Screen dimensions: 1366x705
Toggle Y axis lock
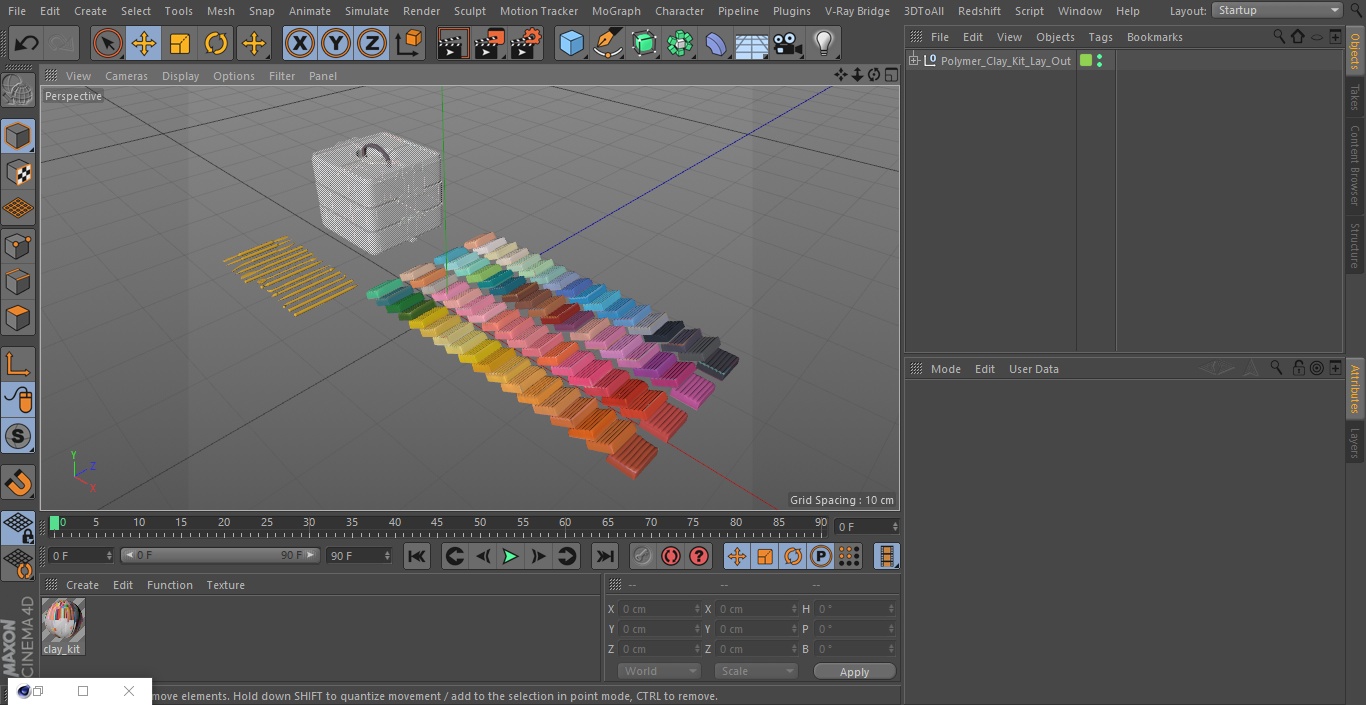(336, 43)
